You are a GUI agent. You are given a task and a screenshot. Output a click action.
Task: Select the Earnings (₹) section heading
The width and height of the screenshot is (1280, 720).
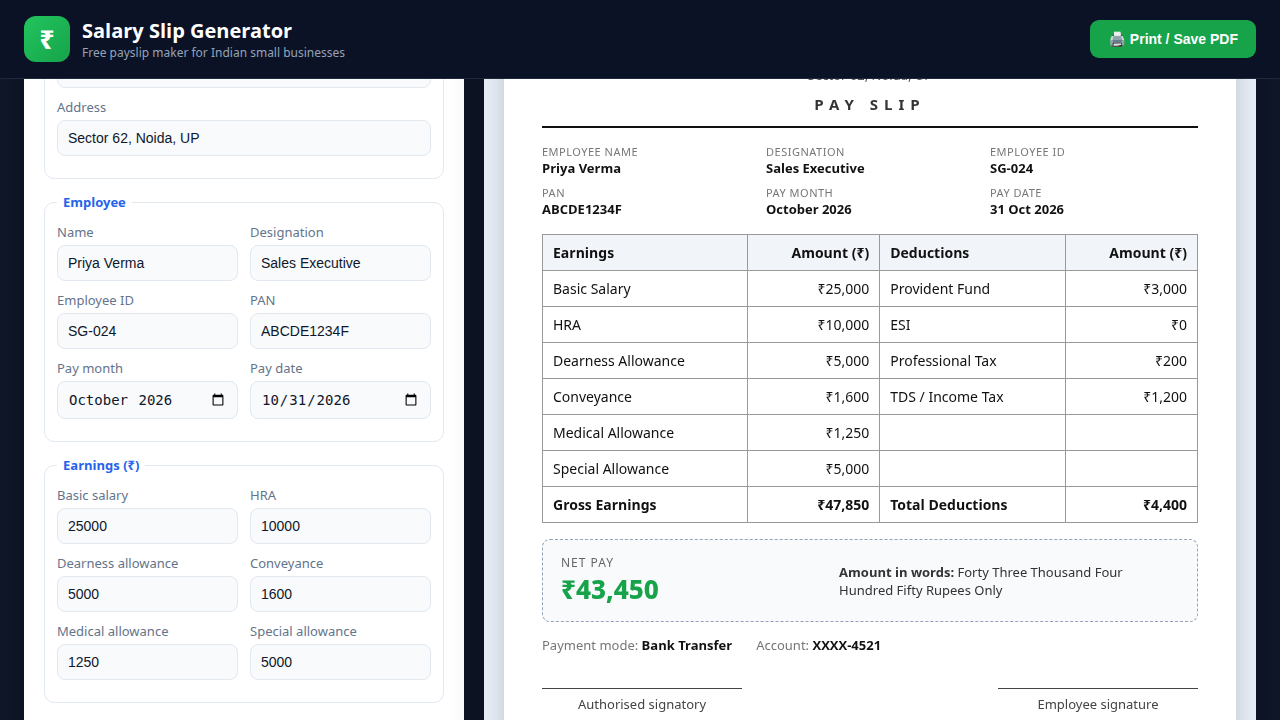pyautogui.click(x=101, y=465)
